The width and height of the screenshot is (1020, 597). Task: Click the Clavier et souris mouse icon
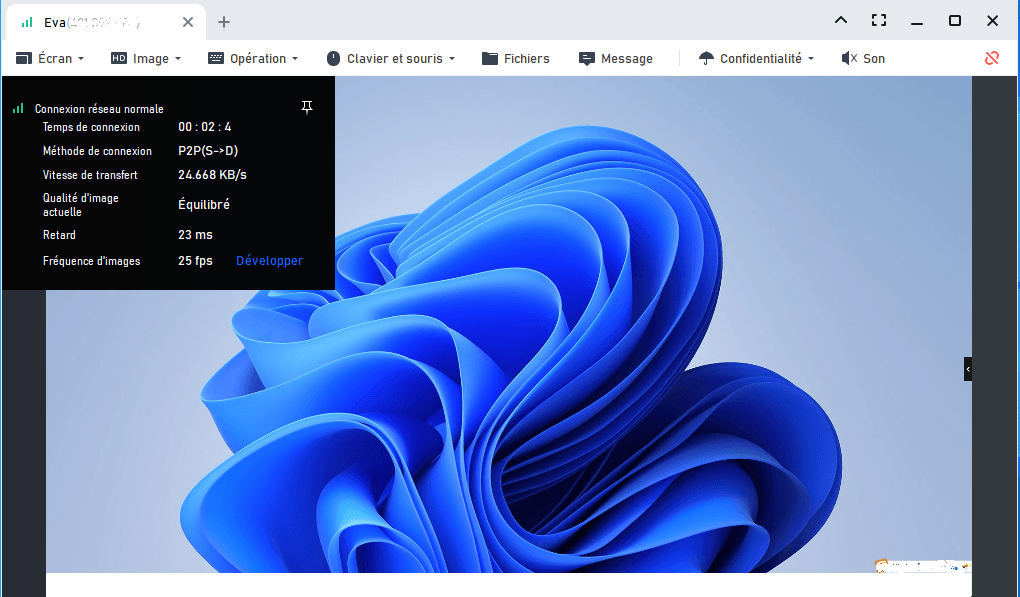point(333,59)
